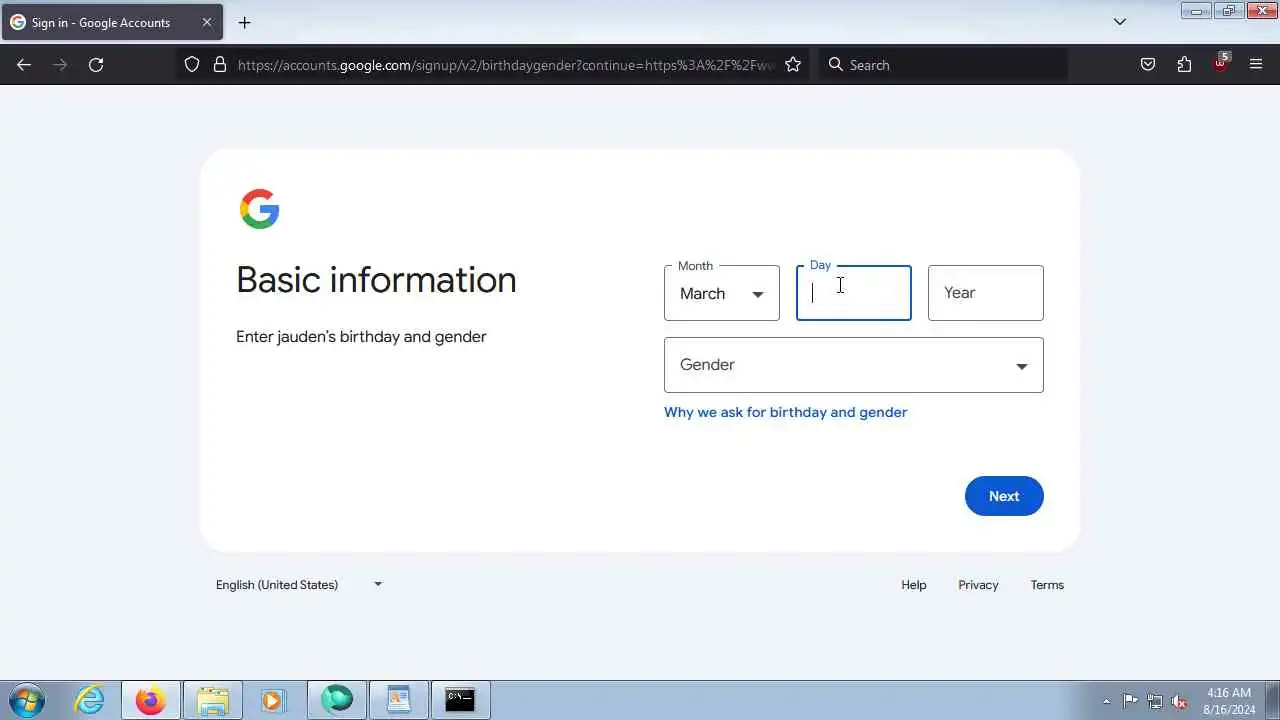
Task: Open the Help link
Action: point(914,585)
